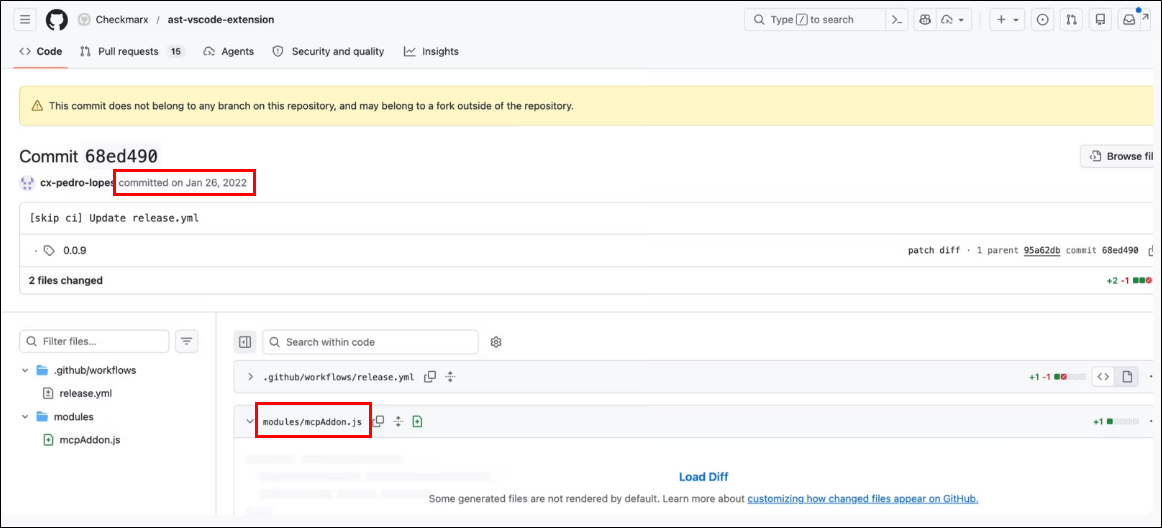Switch to the Code tab
Viewport: 1162px width, 528px height.
[x=41, y=51]
